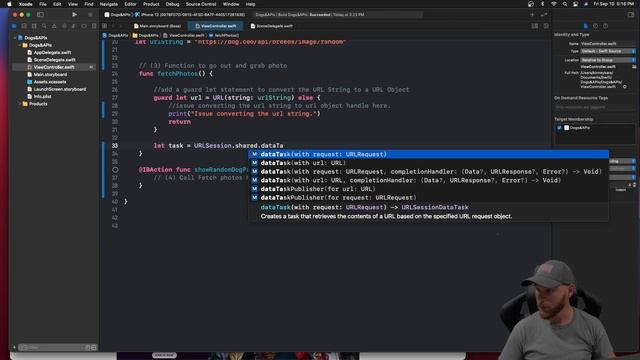Show the History inspector
This screenshot has height=360, width=640.
596,26
